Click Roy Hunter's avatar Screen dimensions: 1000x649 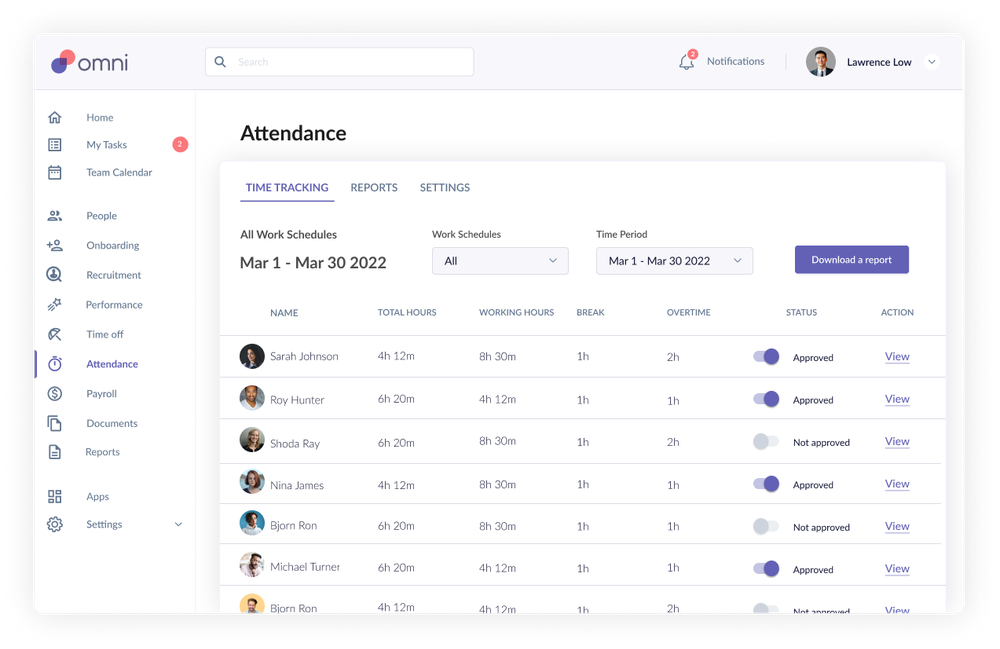[252, 398]
